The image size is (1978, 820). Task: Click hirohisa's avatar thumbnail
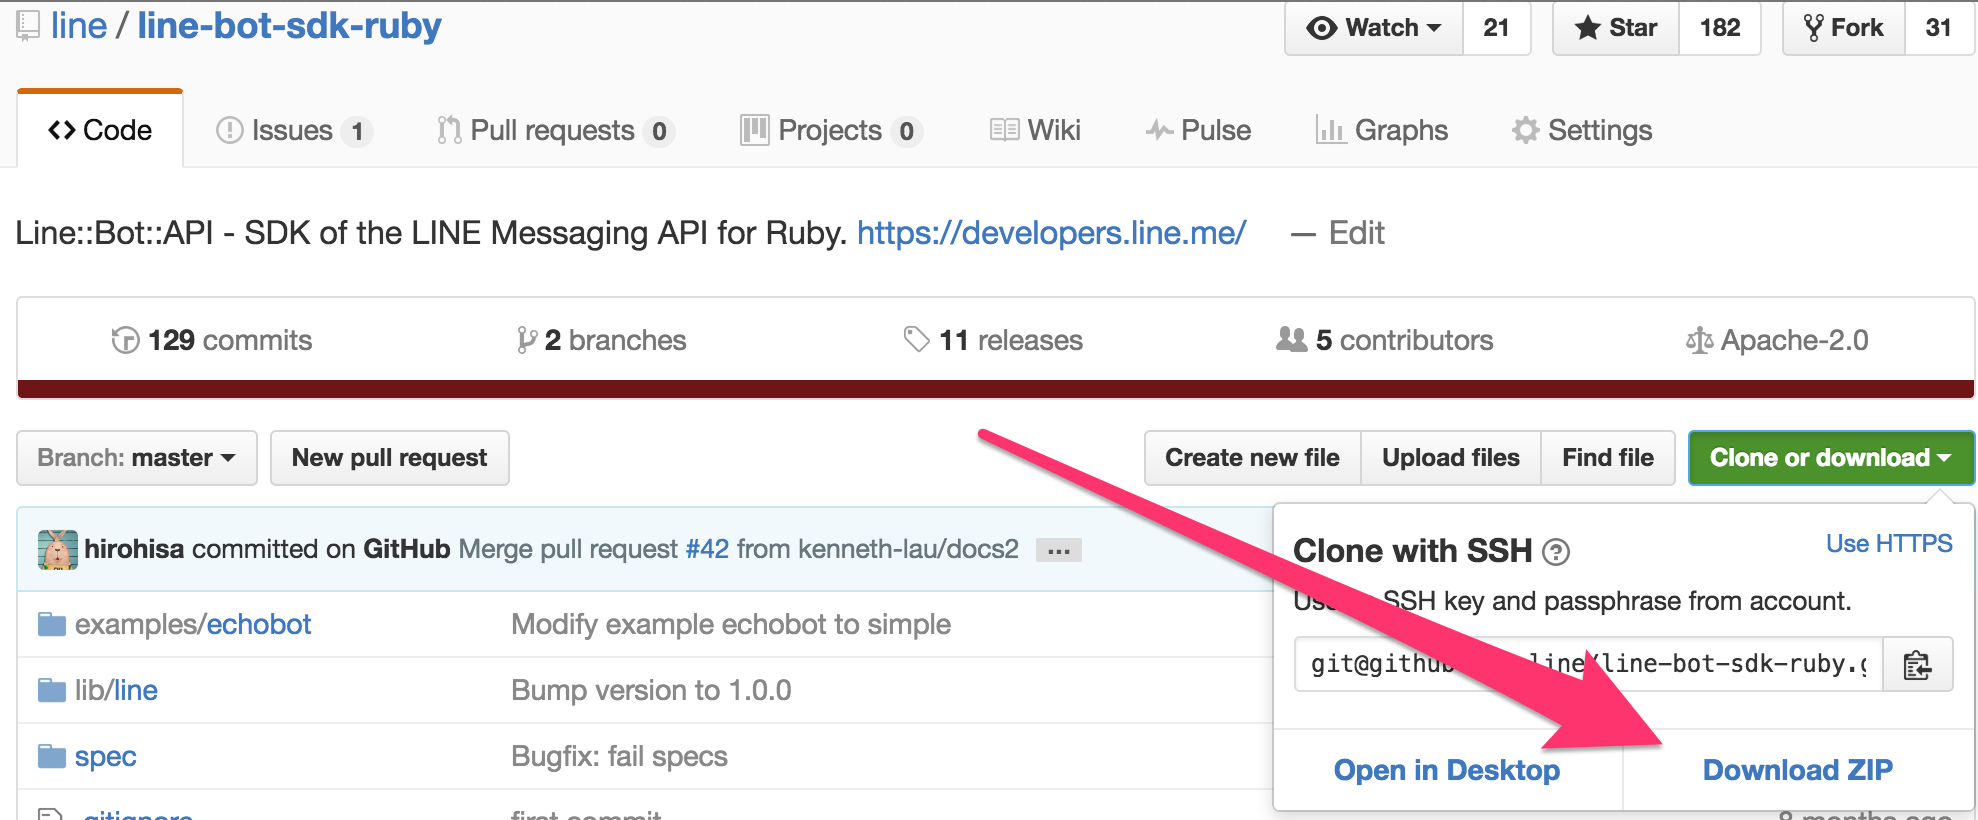pos(57,550)
